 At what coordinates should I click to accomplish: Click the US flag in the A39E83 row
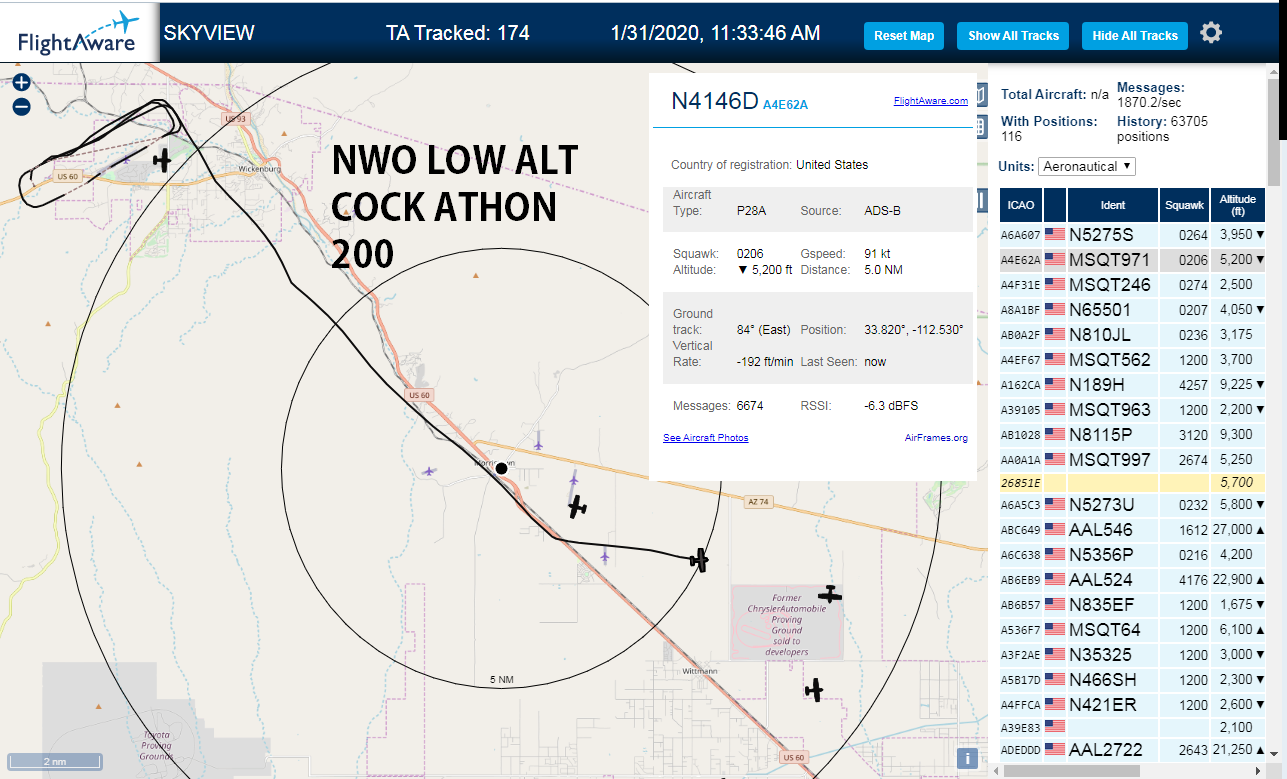1054,725
